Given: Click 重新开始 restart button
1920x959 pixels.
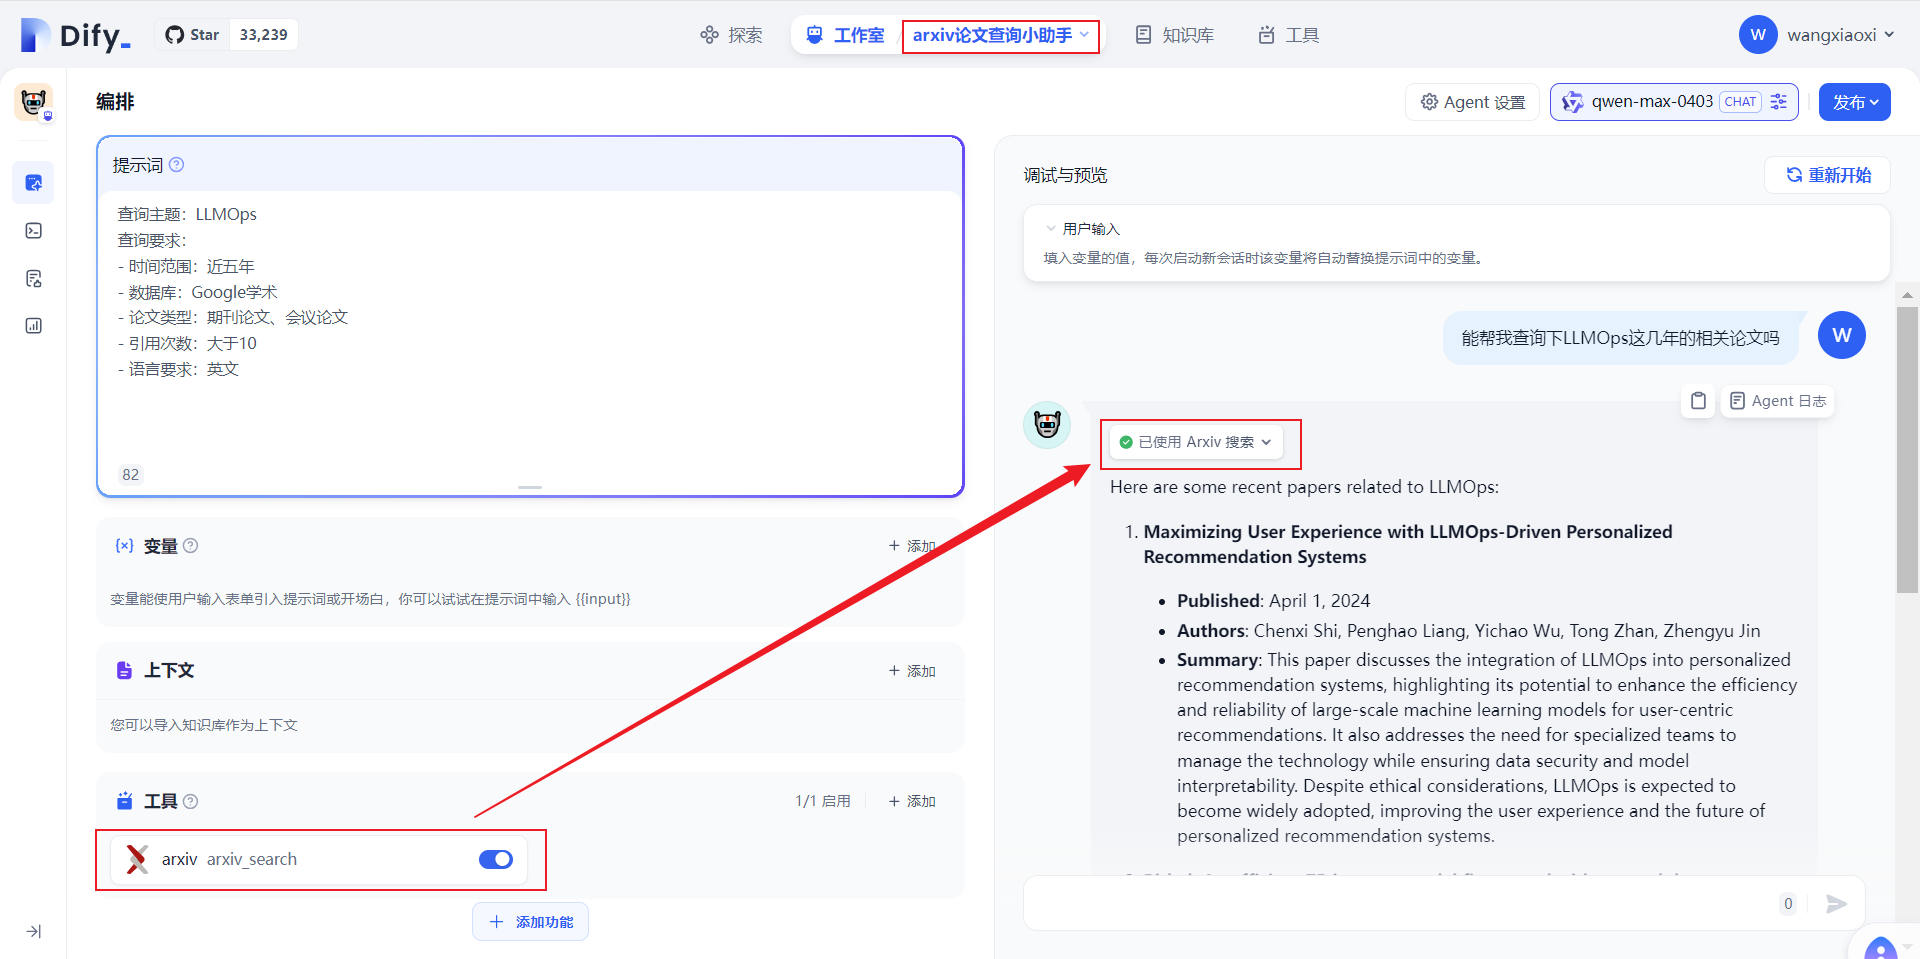Looking at the screenshot, I should tap(1828, 175).
